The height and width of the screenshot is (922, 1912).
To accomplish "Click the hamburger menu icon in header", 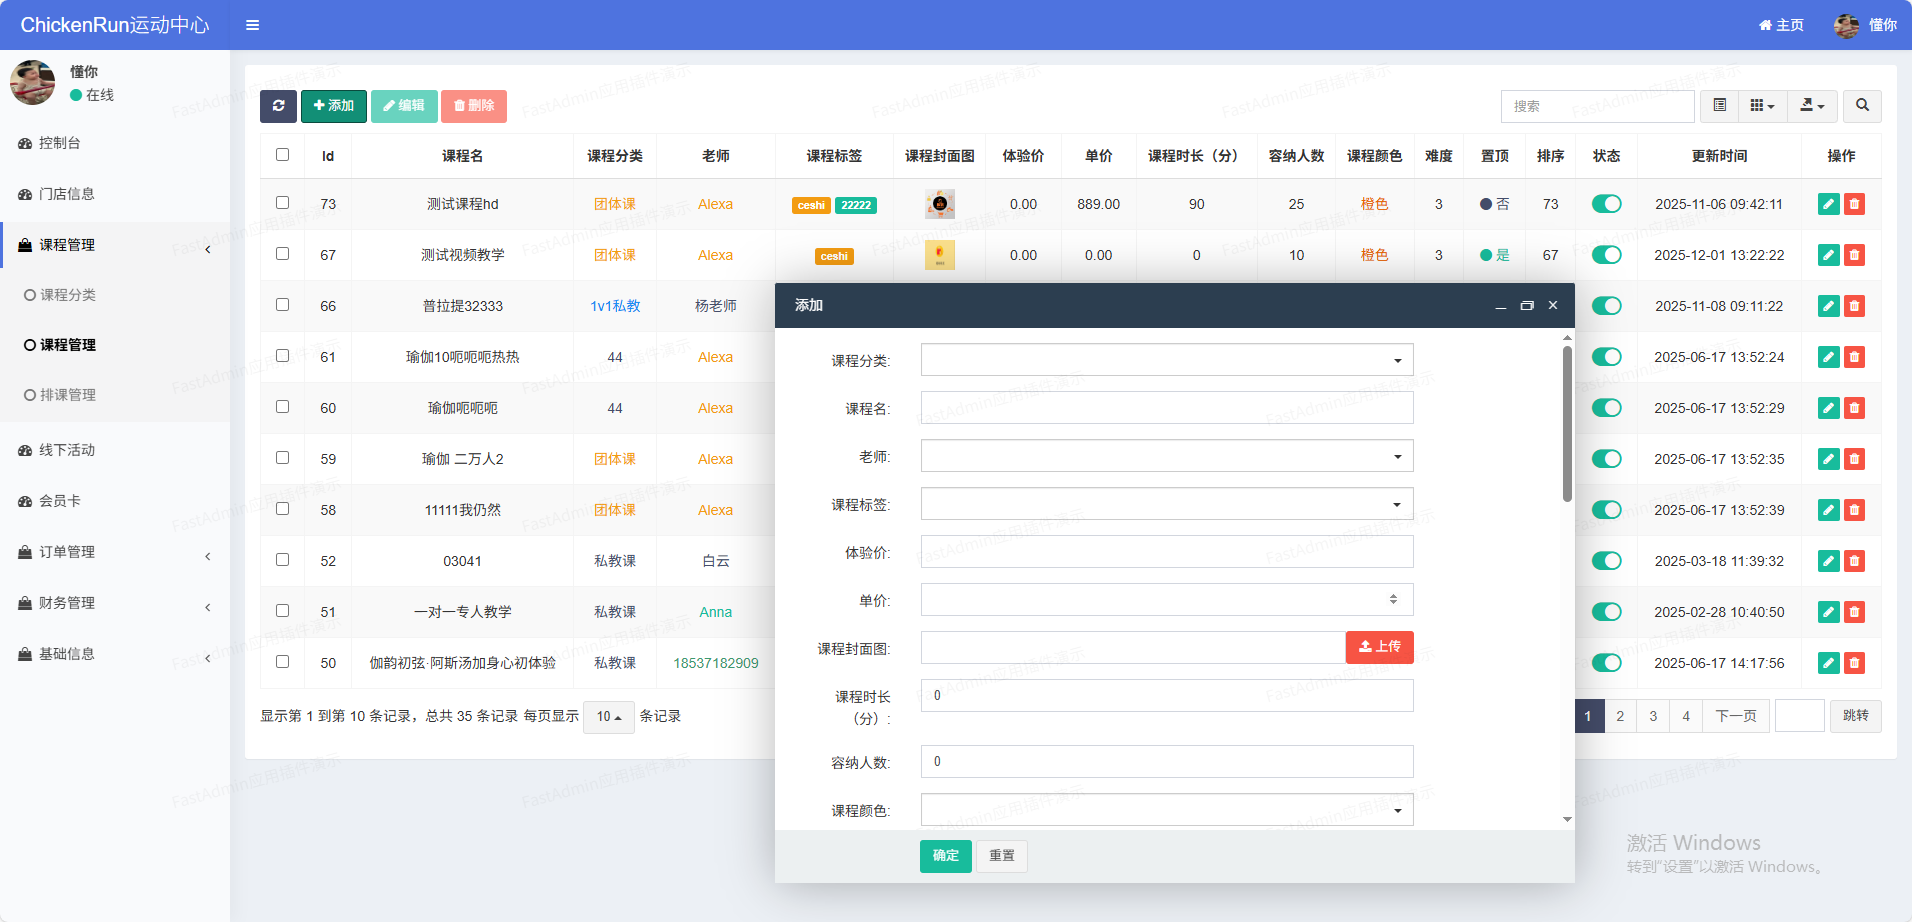I will click(x=253, y=25).
